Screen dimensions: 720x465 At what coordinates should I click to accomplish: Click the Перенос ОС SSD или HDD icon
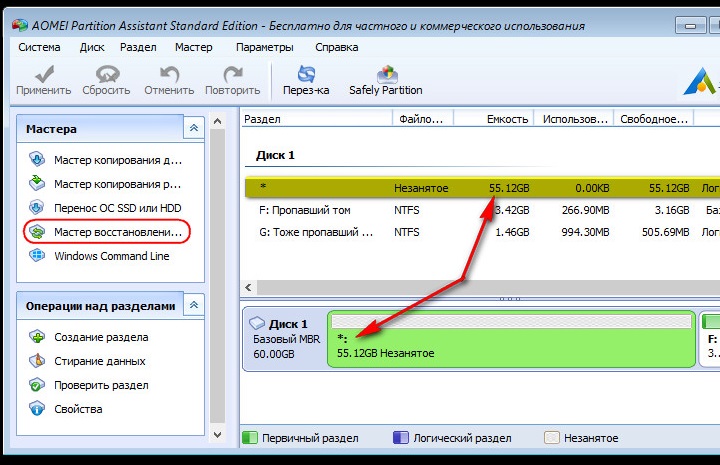(x=37, y=207)
